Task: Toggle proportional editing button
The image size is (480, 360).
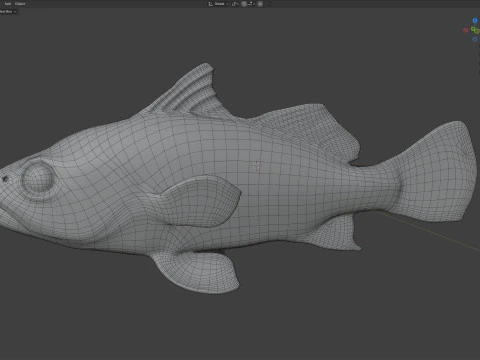Action: click(260, 4)
